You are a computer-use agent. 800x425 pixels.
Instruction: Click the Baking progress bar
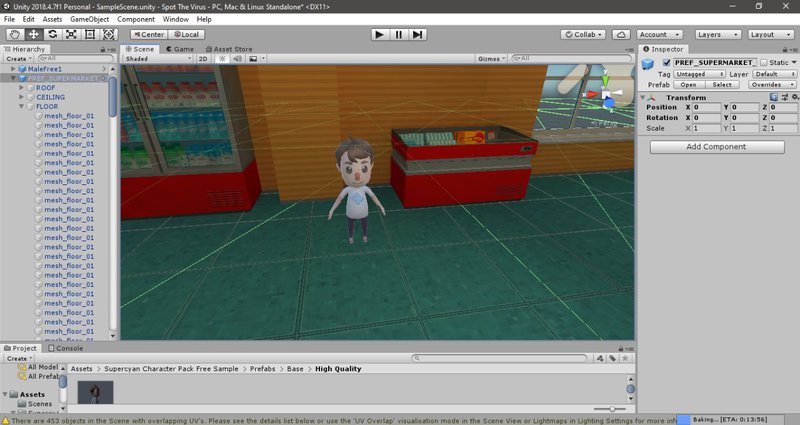730,420
